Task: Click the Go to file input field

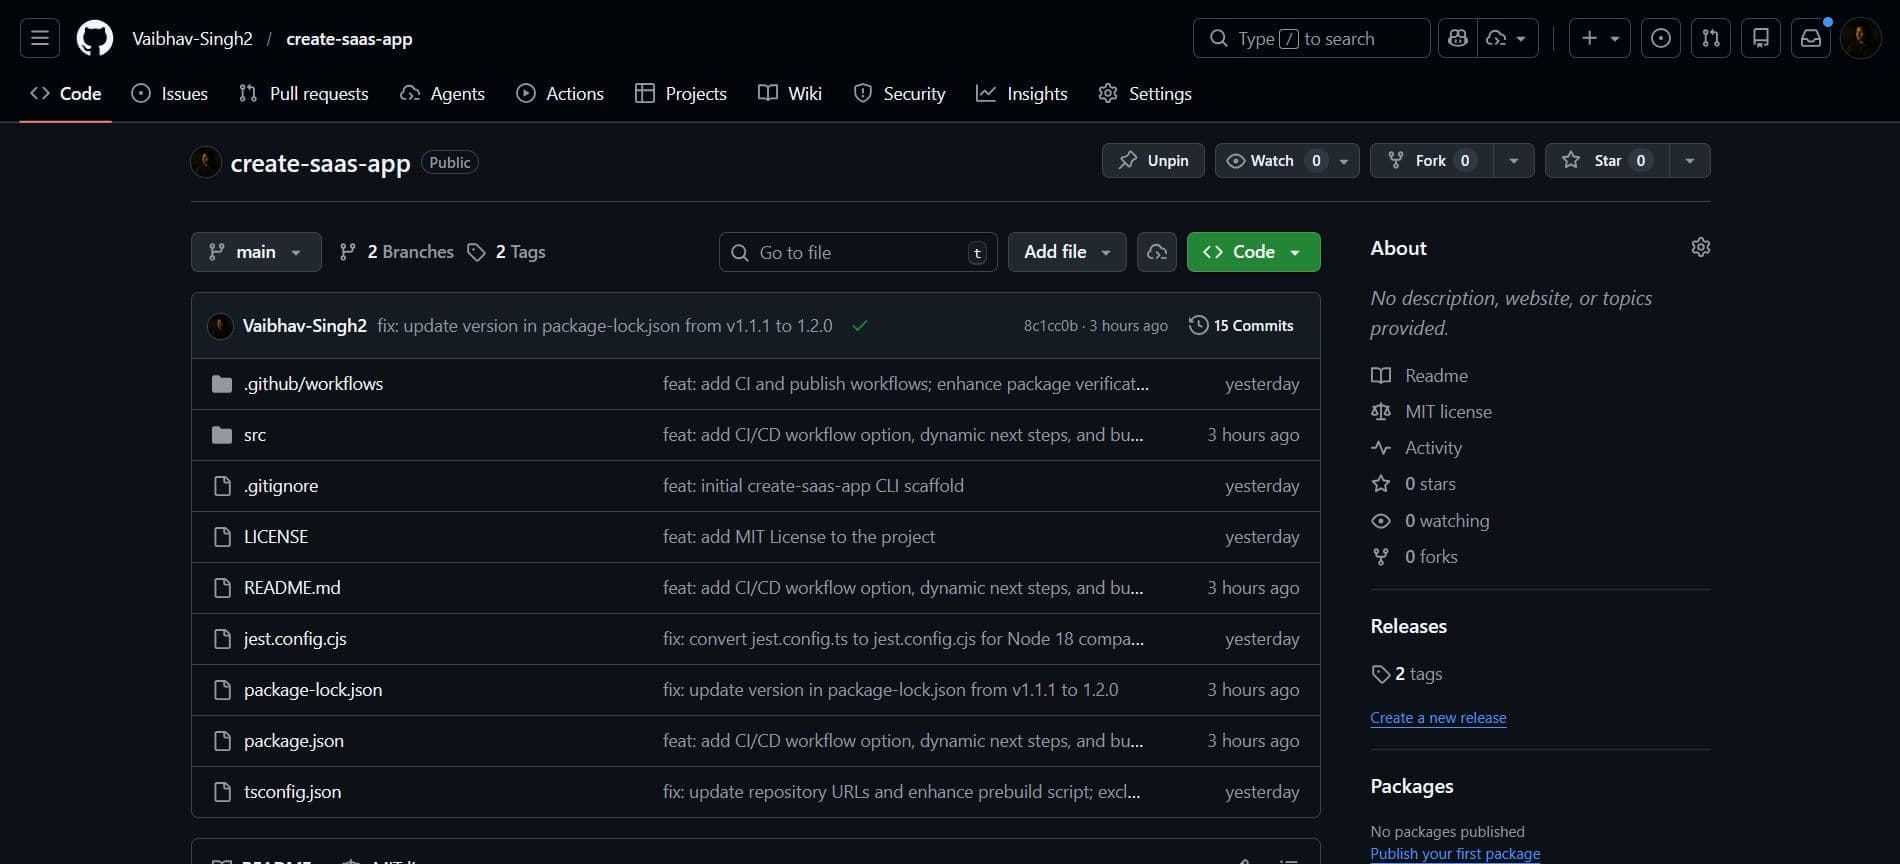Action: 858,252
